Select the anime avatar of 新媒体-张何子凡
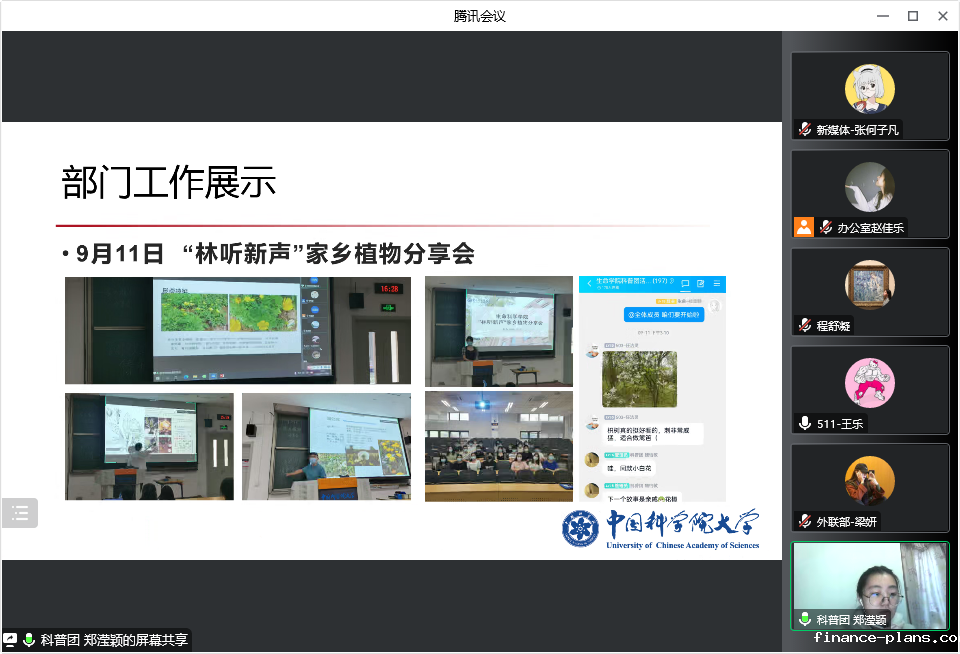Image resolution: width=960 pixels, height=654 pixels. [869, 89]
